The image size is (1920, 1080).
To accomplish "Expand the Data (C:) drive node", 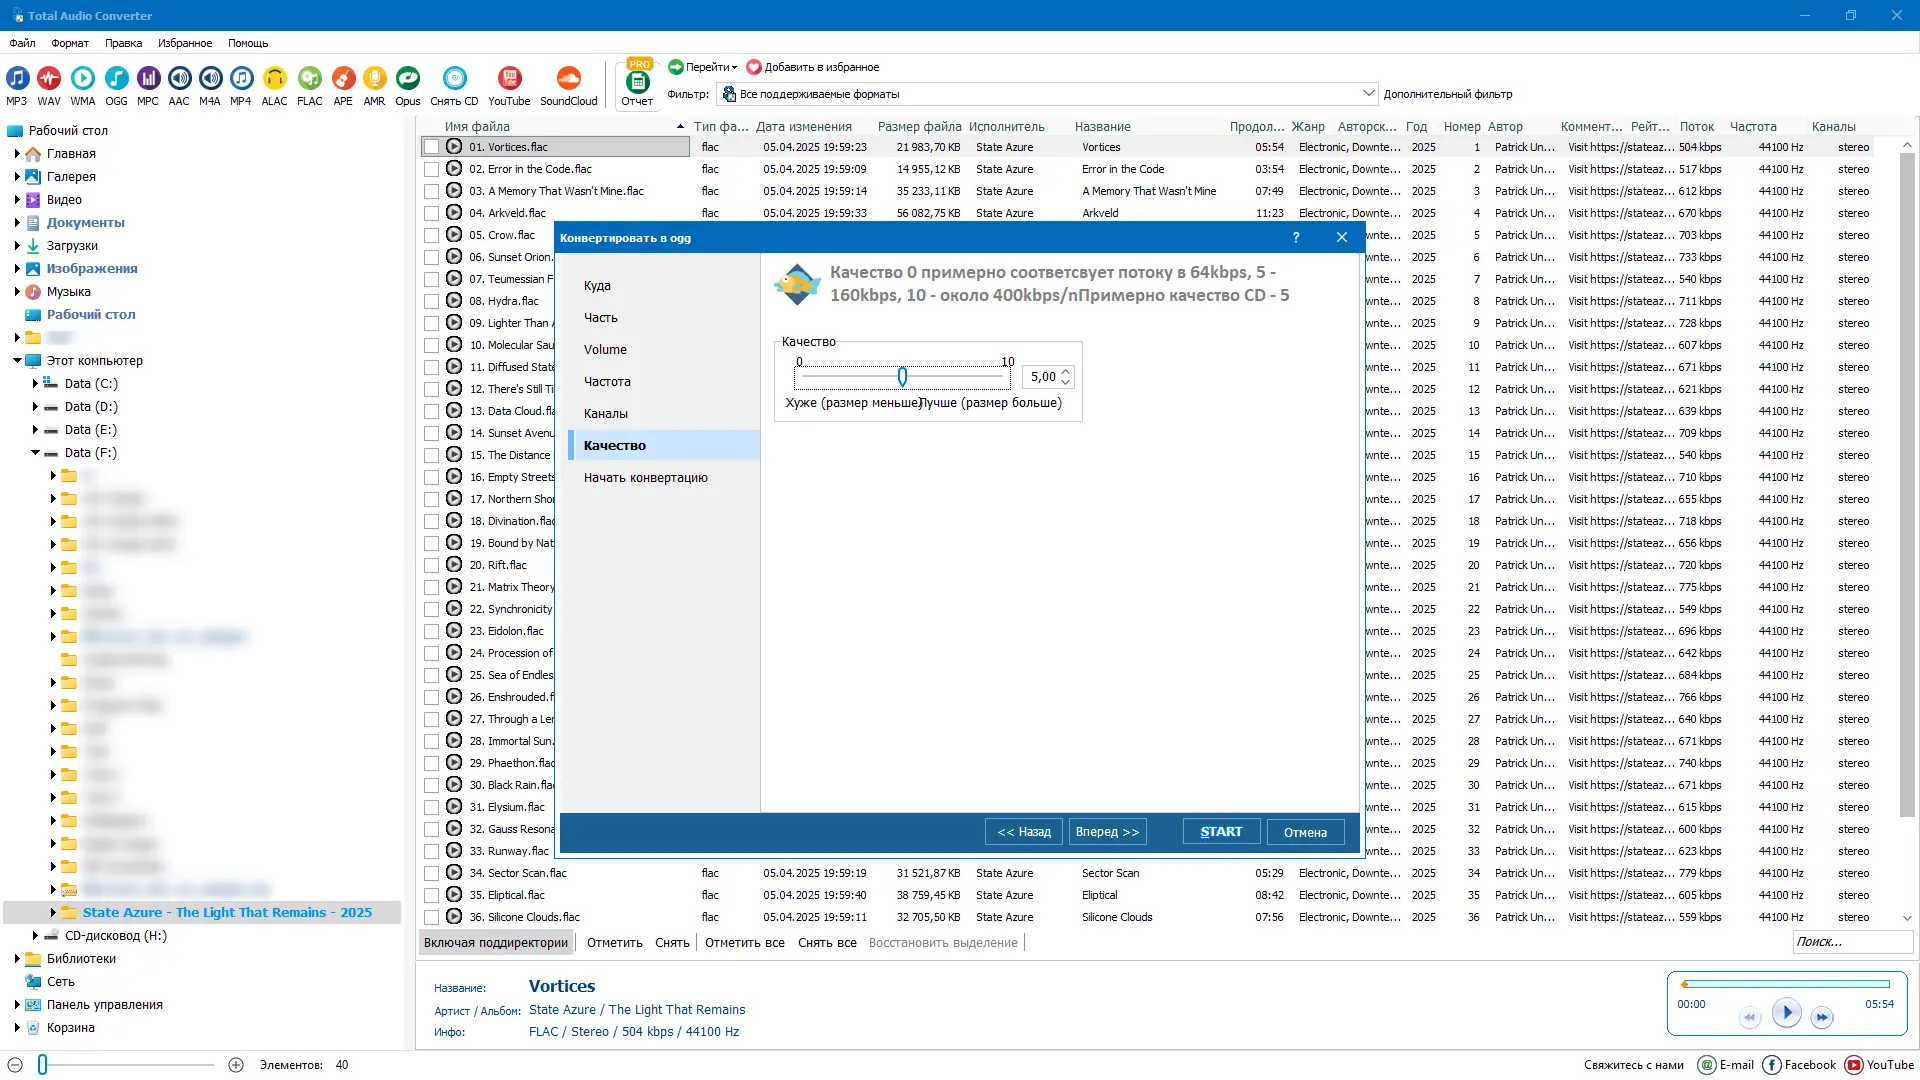I will (x=35, y=384).
